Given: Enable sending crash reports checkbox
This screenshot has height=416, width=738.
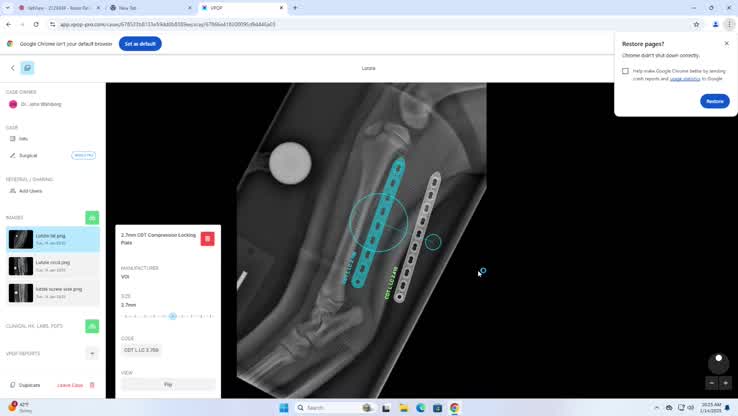Looking at the screenshot, I should 626,71.
